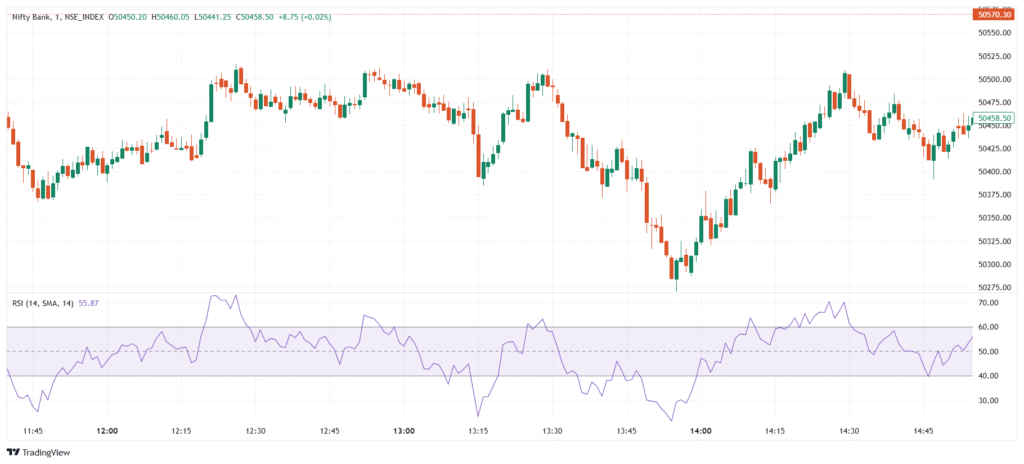
Task: Click the 50500.00 price scale label
Action: (993, 79)
